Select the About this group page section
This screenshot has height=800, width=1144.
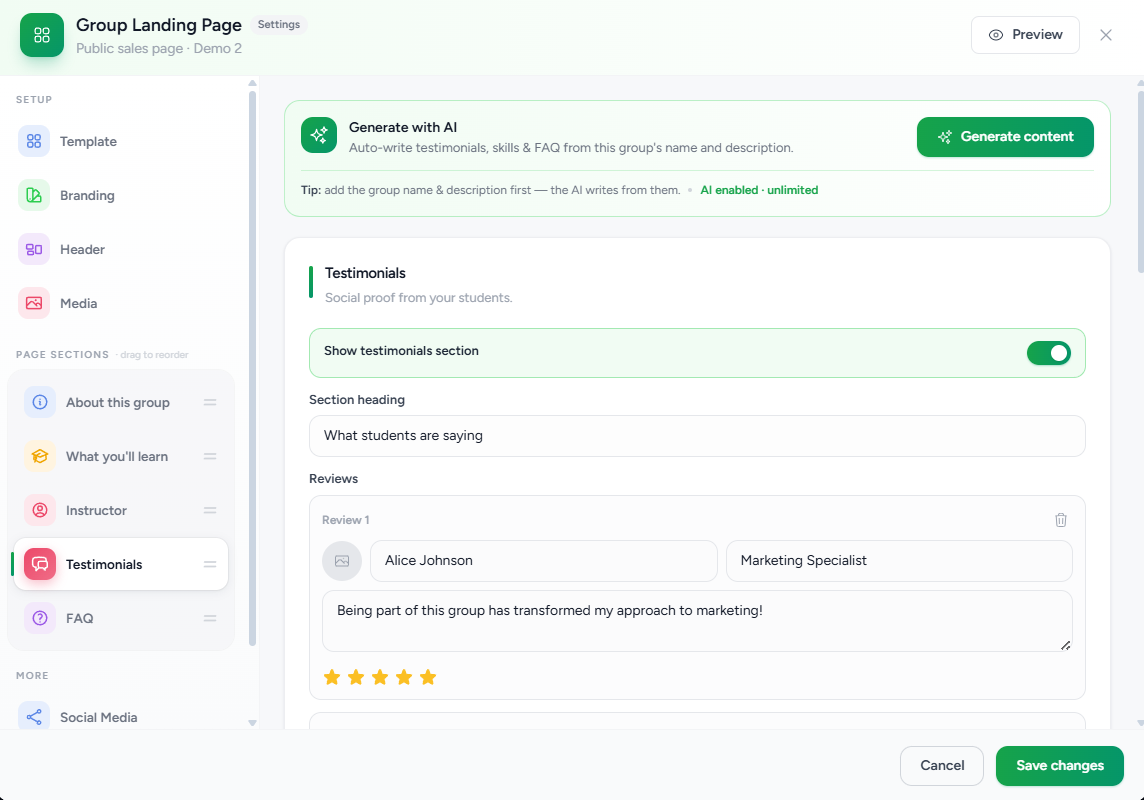(121, 403)
